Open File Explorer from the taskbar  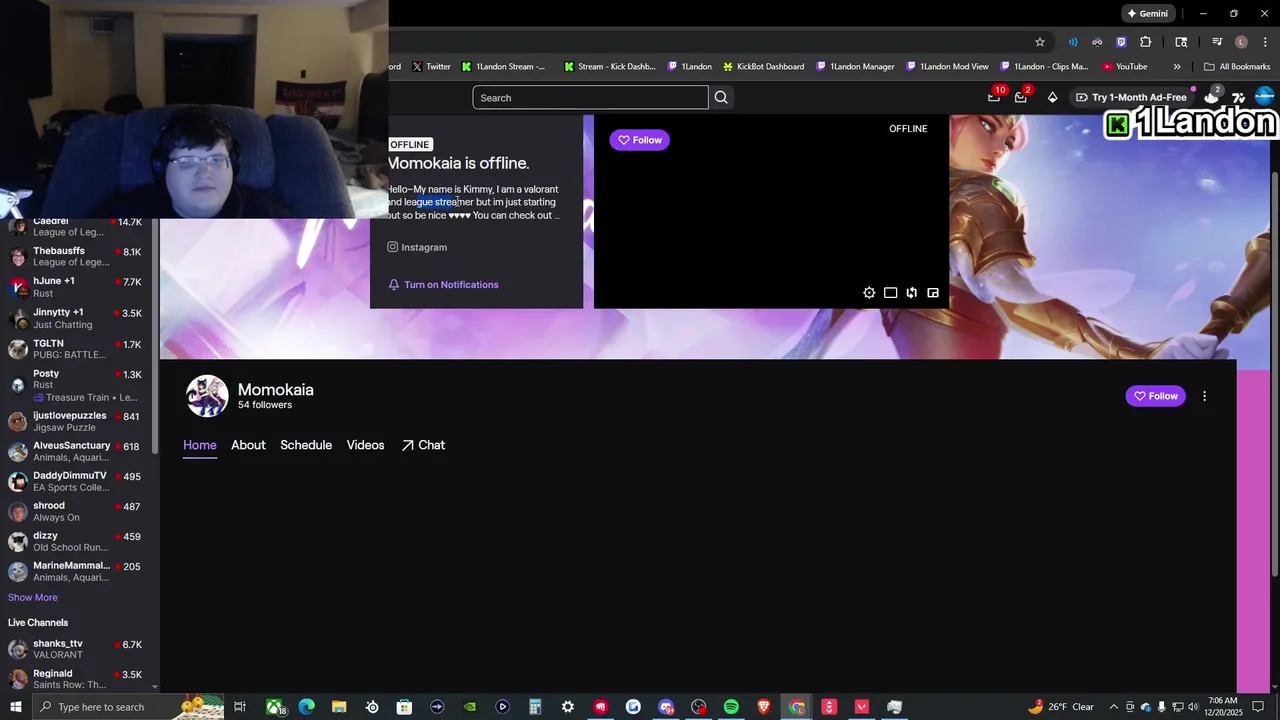point(339,707)
